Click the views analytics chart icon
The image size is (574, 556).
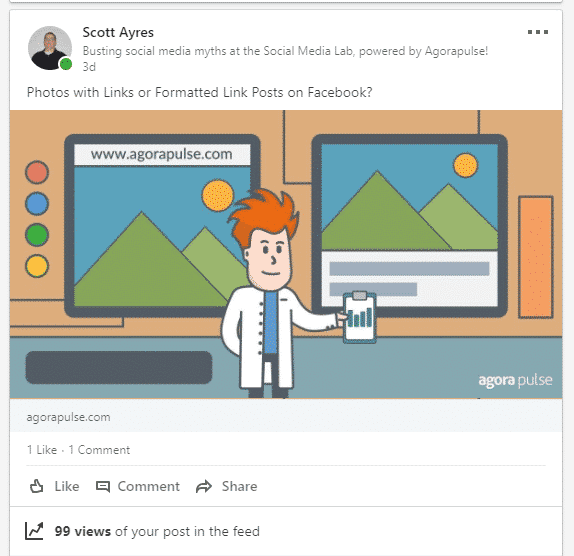tap(34, 531)
